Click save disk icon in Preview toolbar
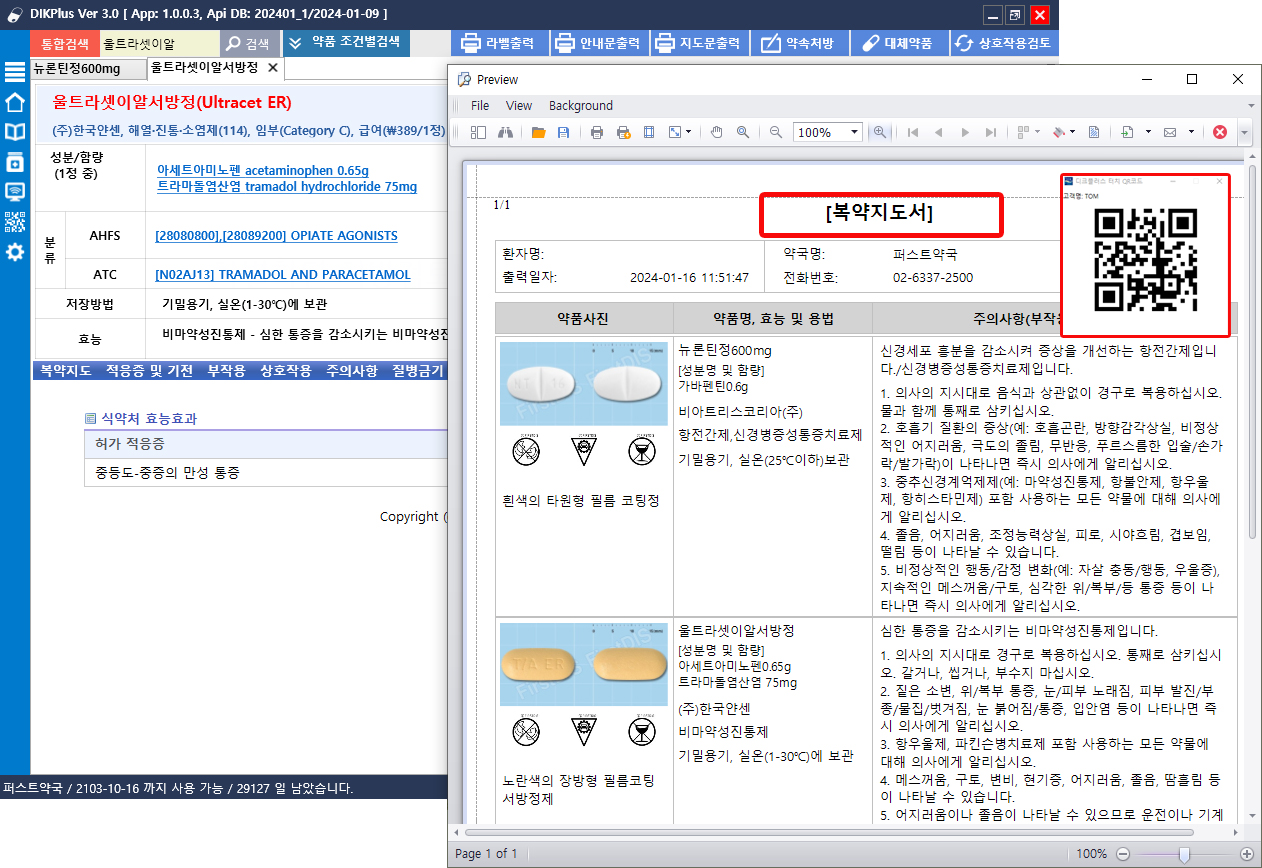This screenshot has width=1262, height=868. tap(563, 132)
